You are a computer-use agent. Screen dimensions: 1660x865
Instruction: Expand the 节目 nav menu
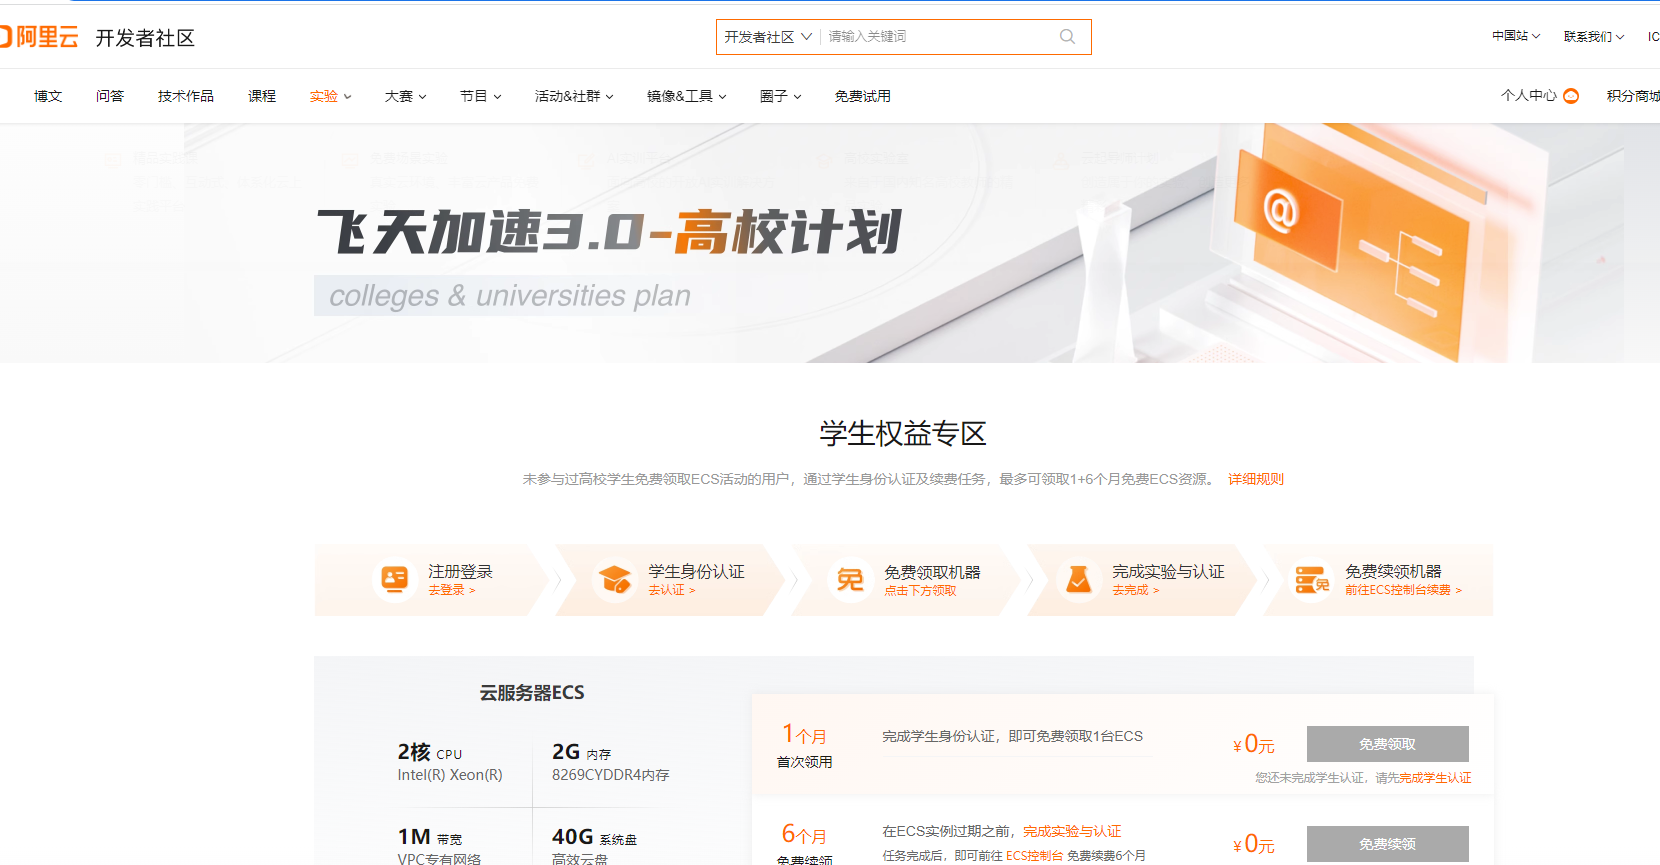[x=481, y=96]
